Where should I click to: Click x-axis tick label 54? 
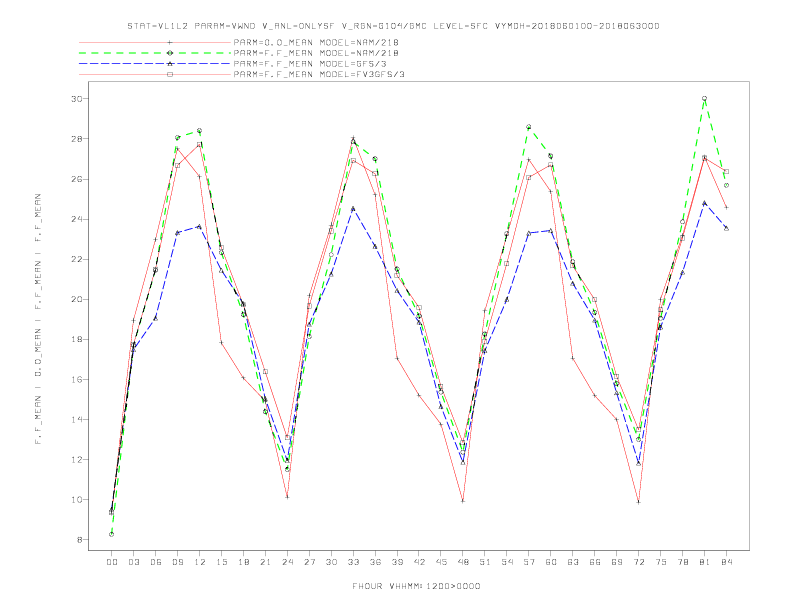tap(507, 562)
